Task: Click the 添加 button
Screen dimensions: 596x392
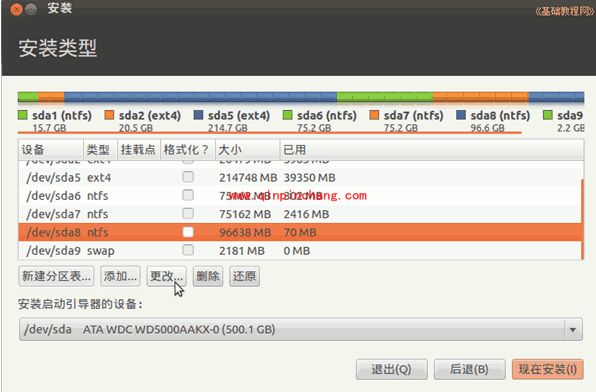Action: (120, 276)
